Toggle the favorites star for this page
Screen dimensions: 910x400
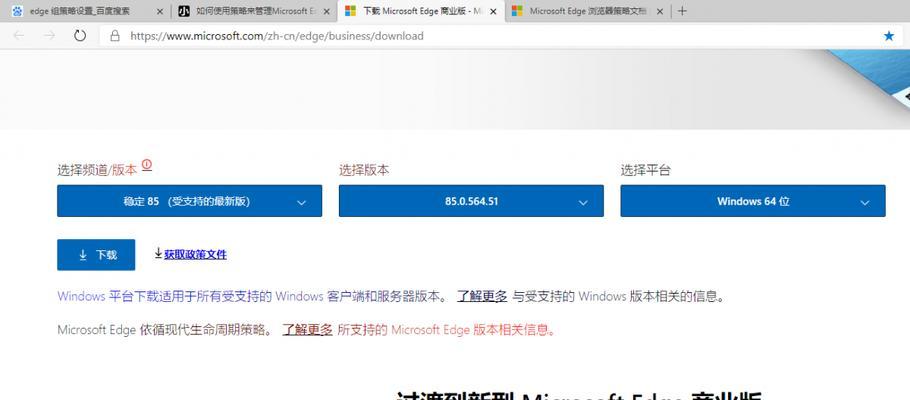pyautogui.click(x=889, y=36)
